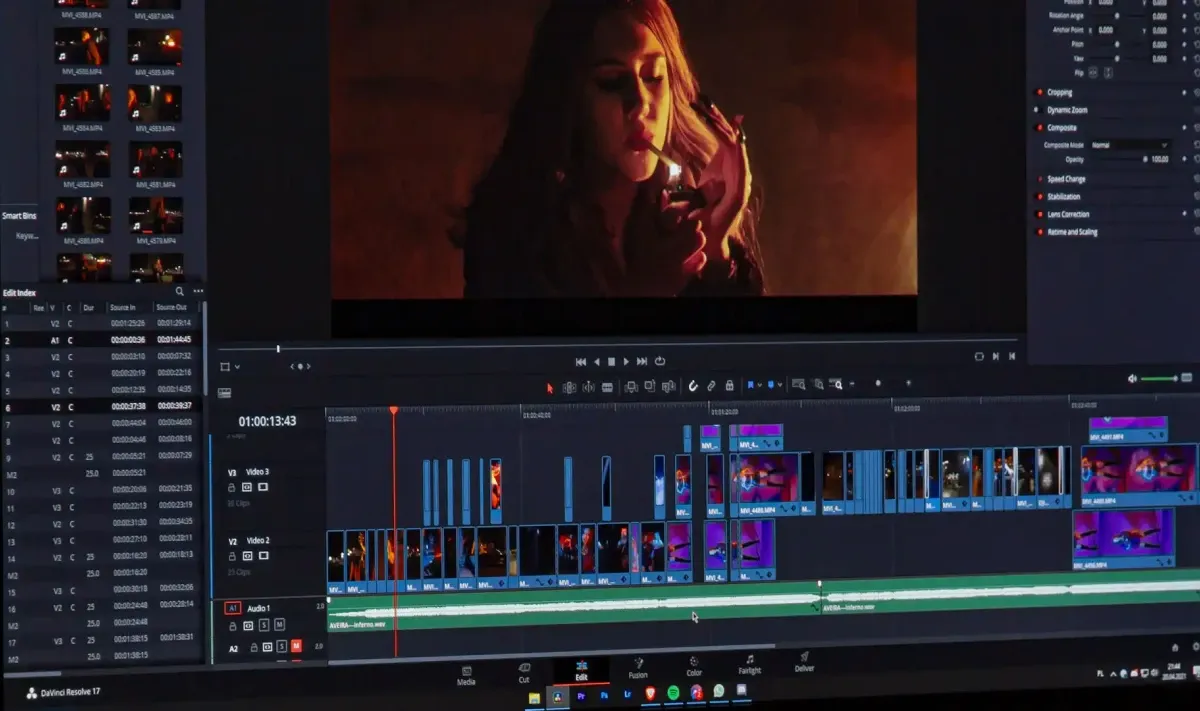Activate the Blade edit mode tool
This screenshot has height=711, width=1200.
point(607,387)
